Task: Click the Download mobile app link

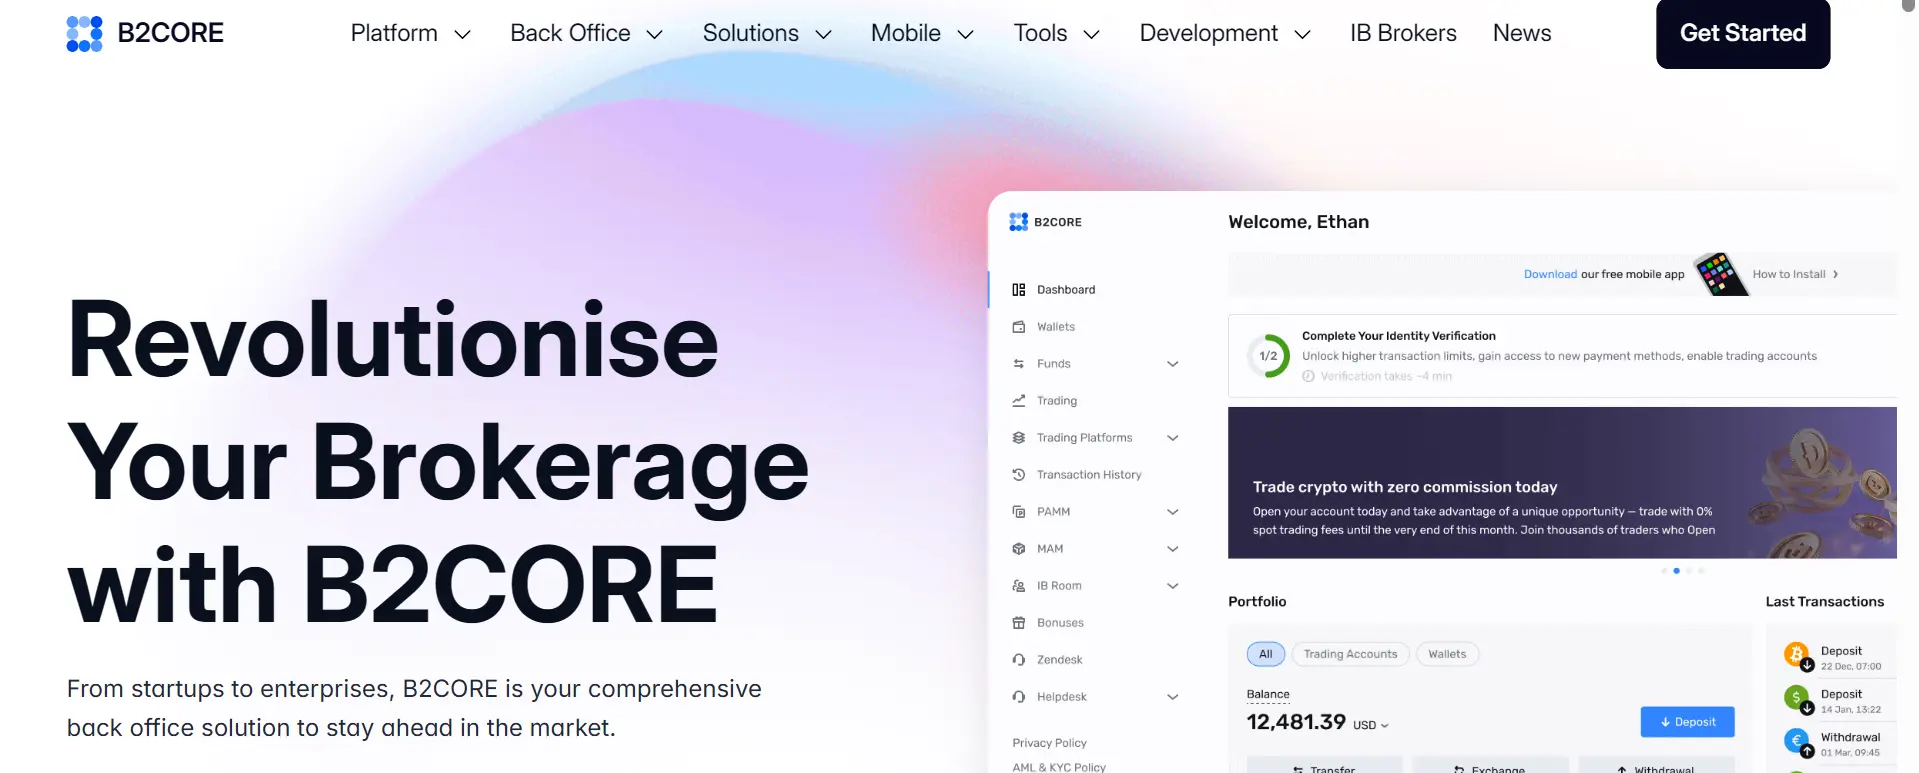Action: pos(1550,274)
